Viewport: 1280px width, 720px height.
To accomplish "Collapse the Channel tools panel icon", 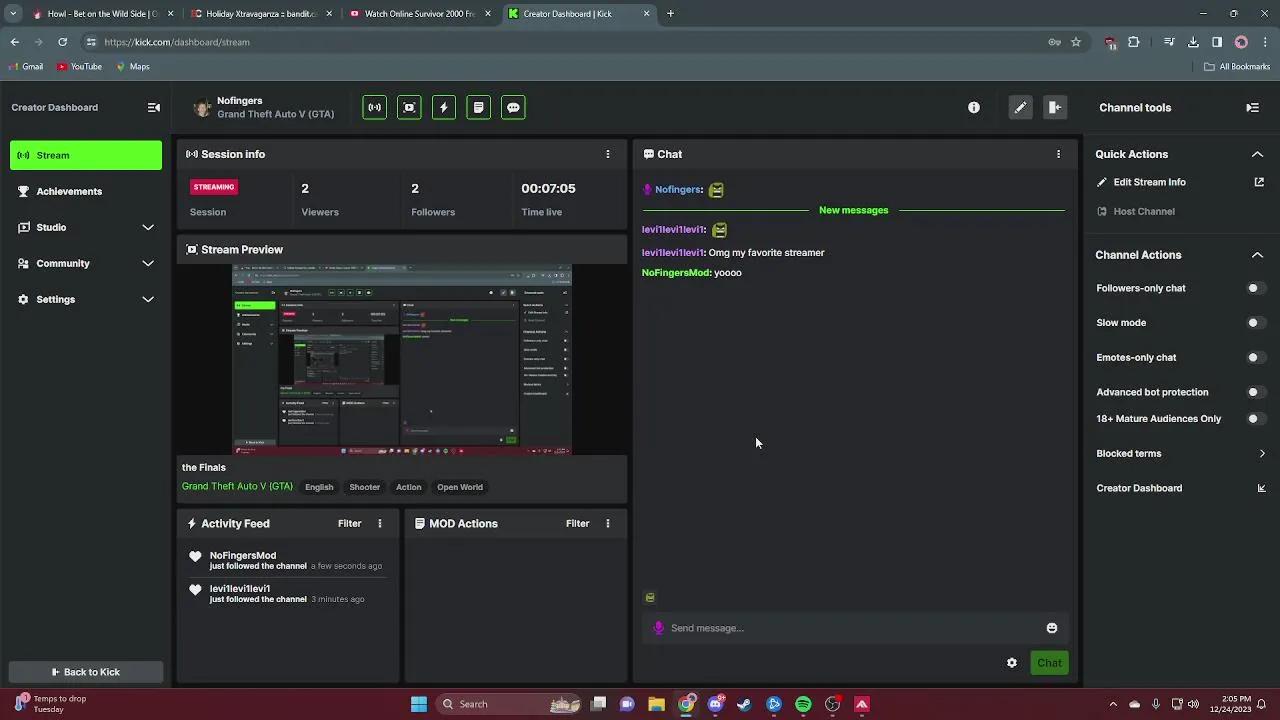I will (1253, 107).
